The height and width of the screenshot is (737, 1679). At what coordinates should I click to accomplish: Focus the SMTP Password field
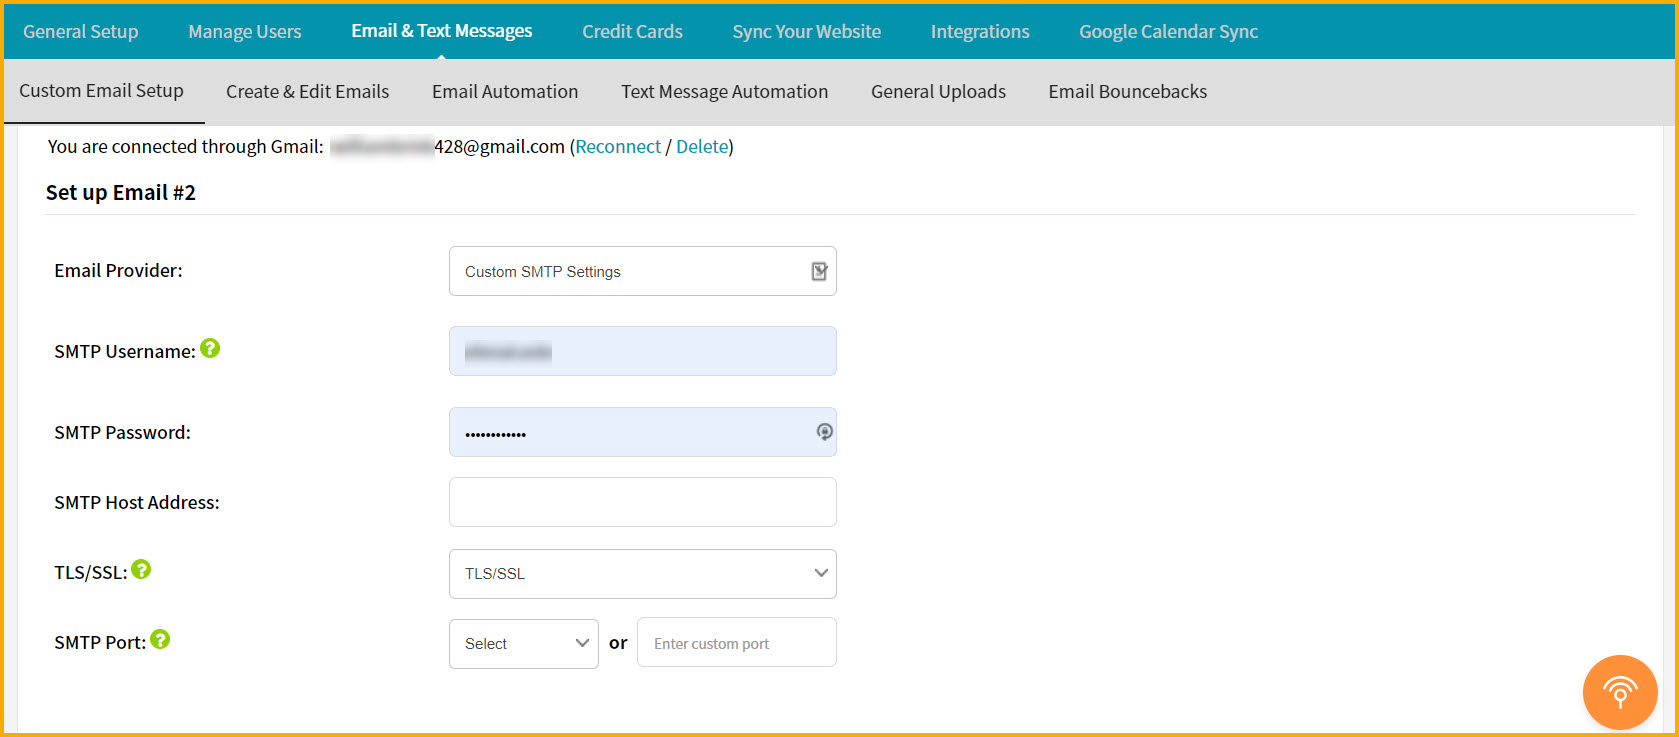(643, 432)
